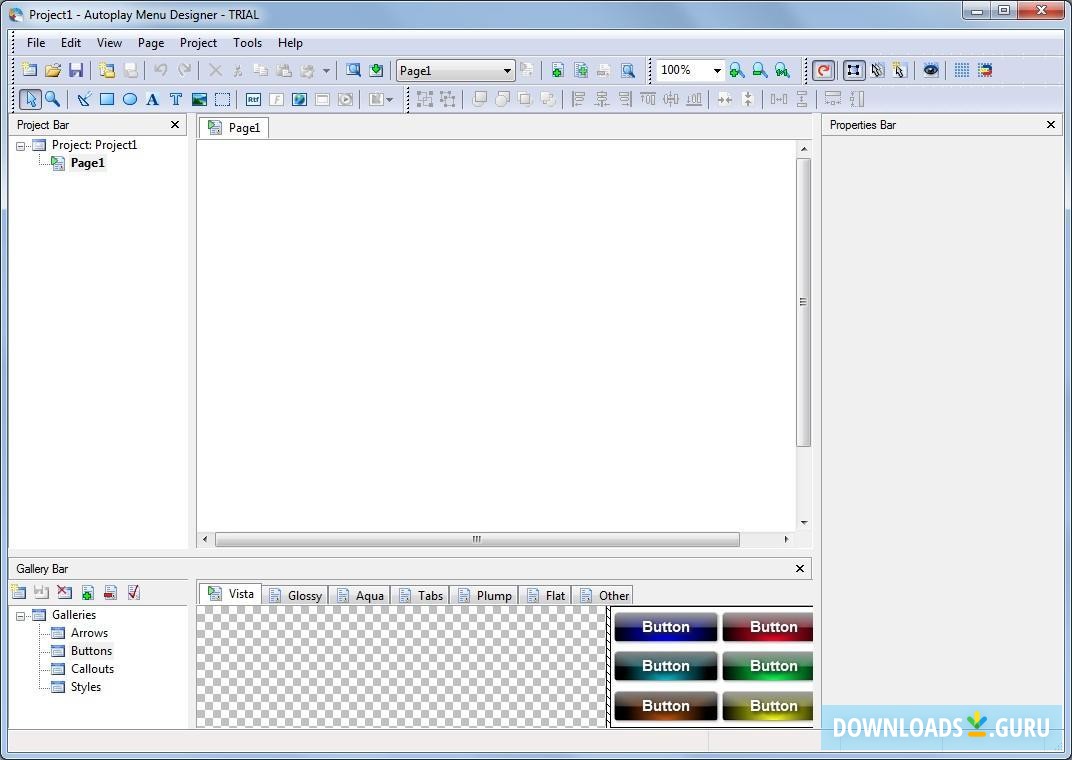Pick the blue glow Button thumbnail

[665, 627]
